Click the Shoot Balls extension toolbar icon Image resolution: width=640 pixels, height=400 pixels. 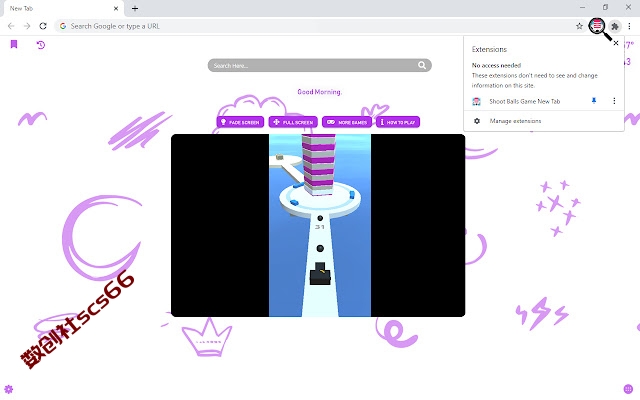click(597, 26)
